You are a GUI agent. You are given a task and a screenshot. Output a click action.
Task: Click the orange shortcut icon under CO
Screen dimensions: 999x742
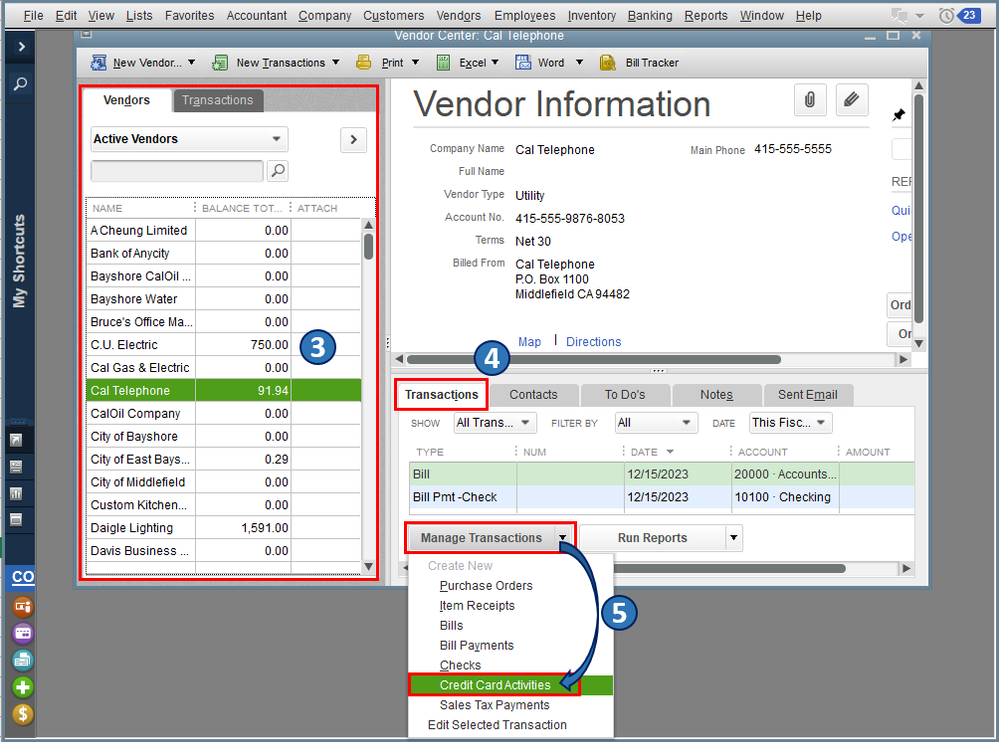(x=22, y=606)
